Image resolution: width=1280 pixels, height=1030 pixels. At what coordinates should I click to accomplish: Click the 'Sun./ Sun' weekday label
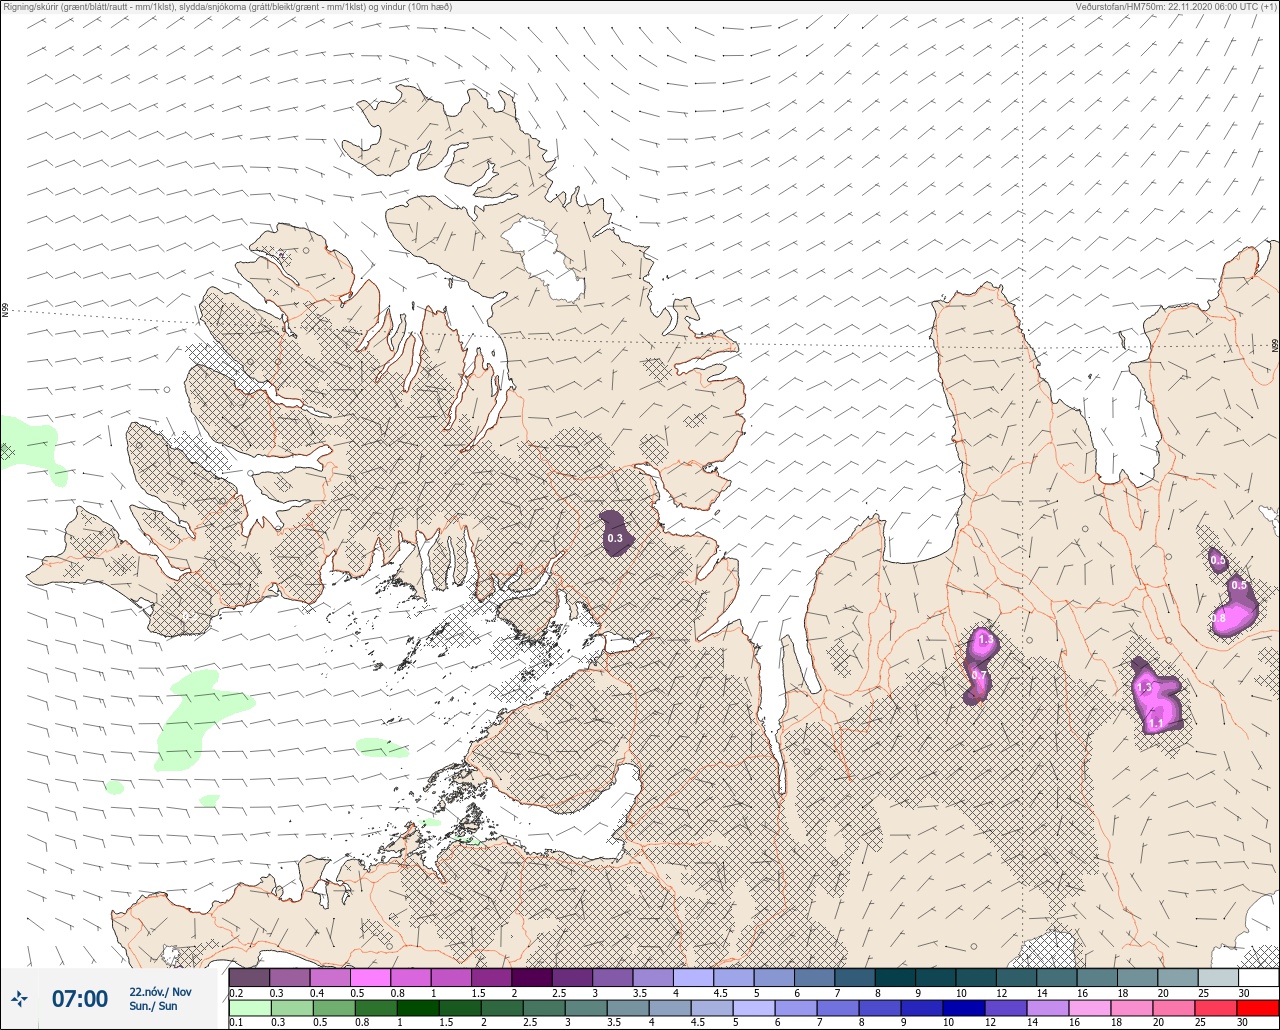(x=153, y=1006)
